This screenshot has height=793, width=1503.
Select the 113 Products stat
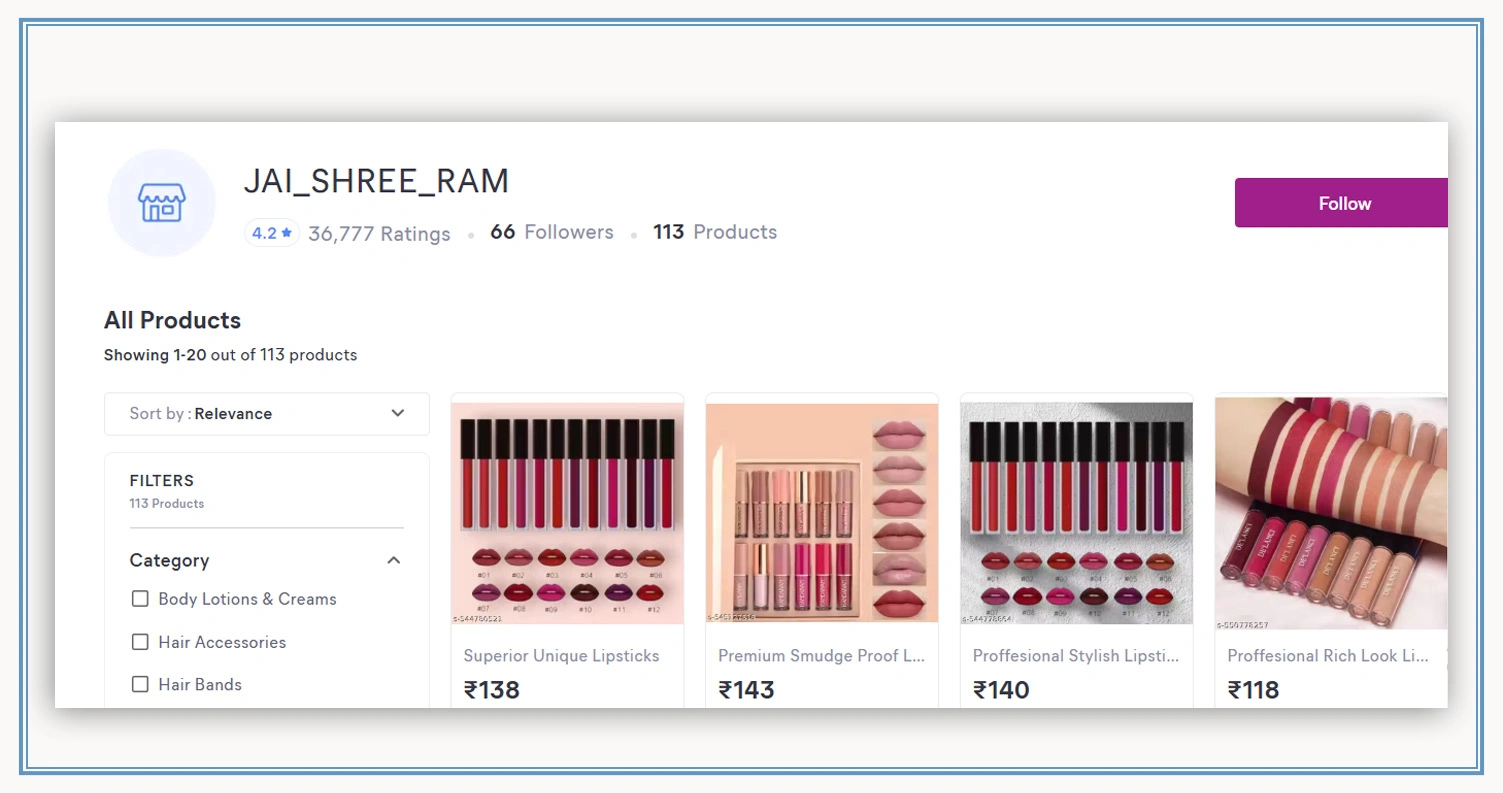coord(715,232)
